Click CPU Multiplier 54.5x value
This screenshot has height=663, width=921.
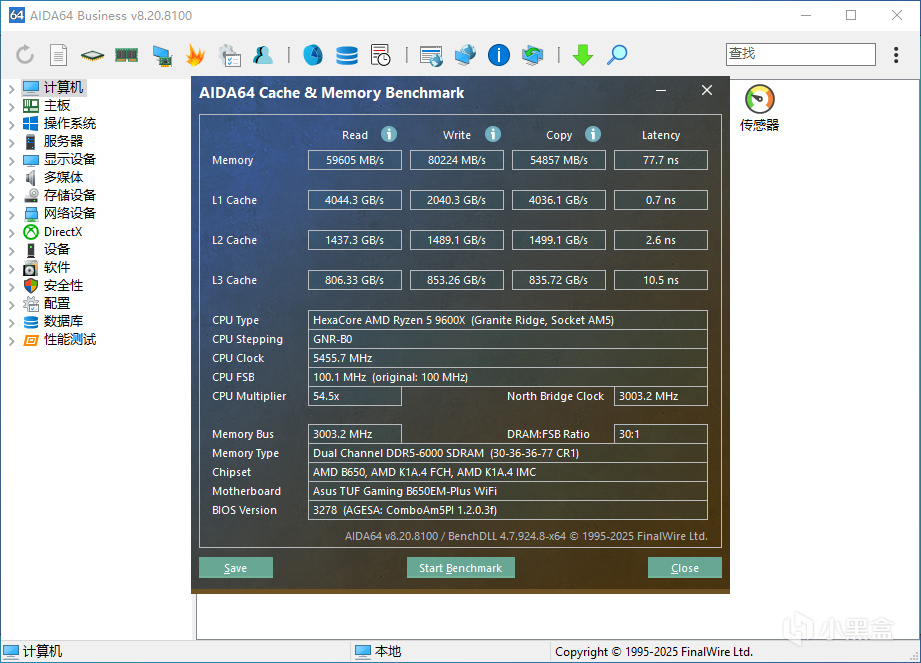pyautogui.click(x=355, y=396)
